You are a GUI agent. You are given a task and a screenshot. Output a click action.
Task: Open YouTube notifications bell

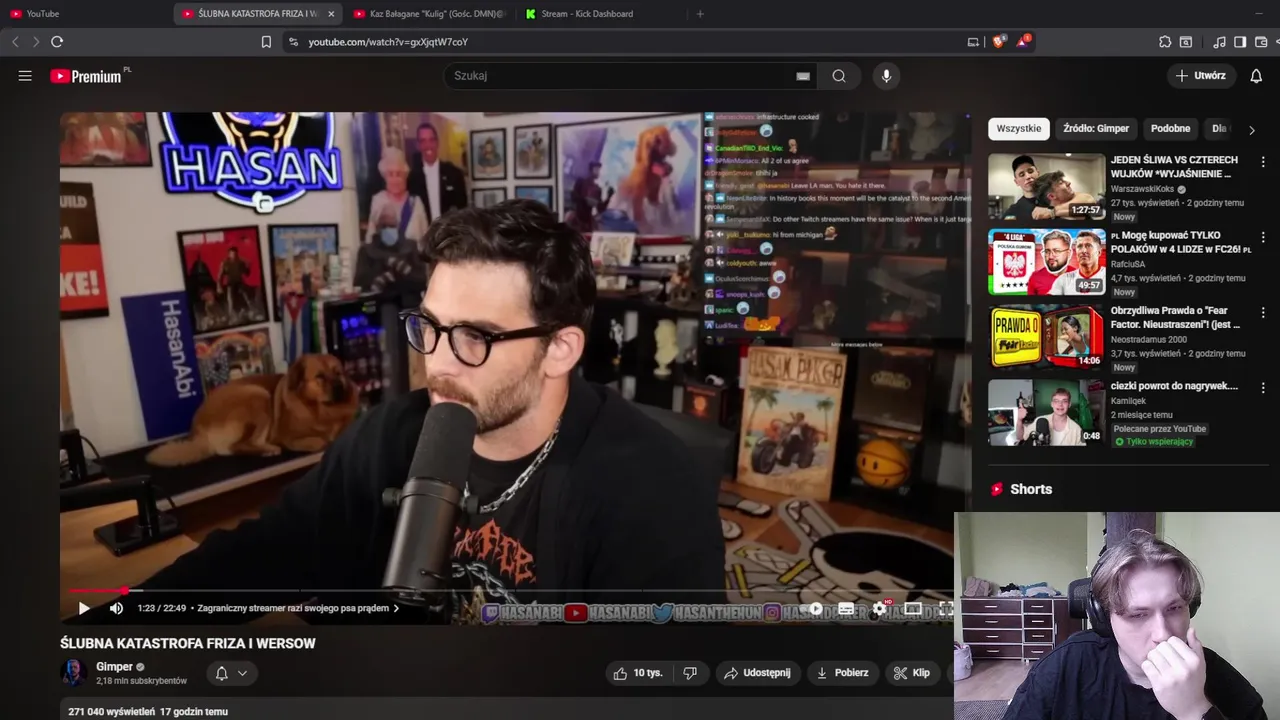(1256, 76)
